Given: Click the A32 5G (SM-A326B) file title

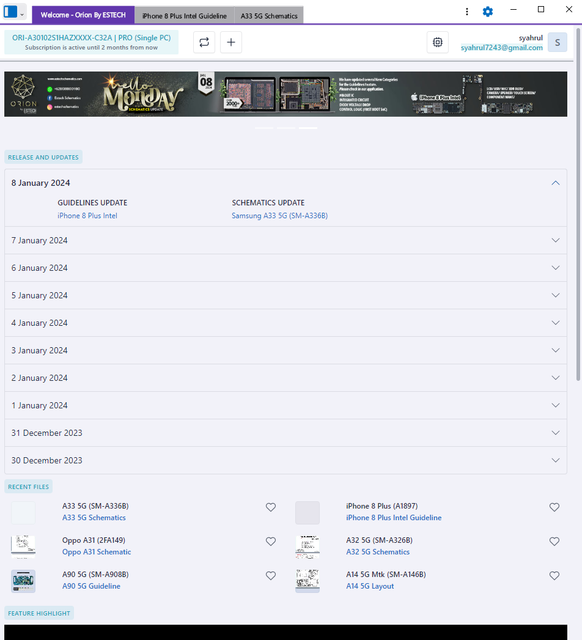Looking at the screenshot, I should pos(380,540).
